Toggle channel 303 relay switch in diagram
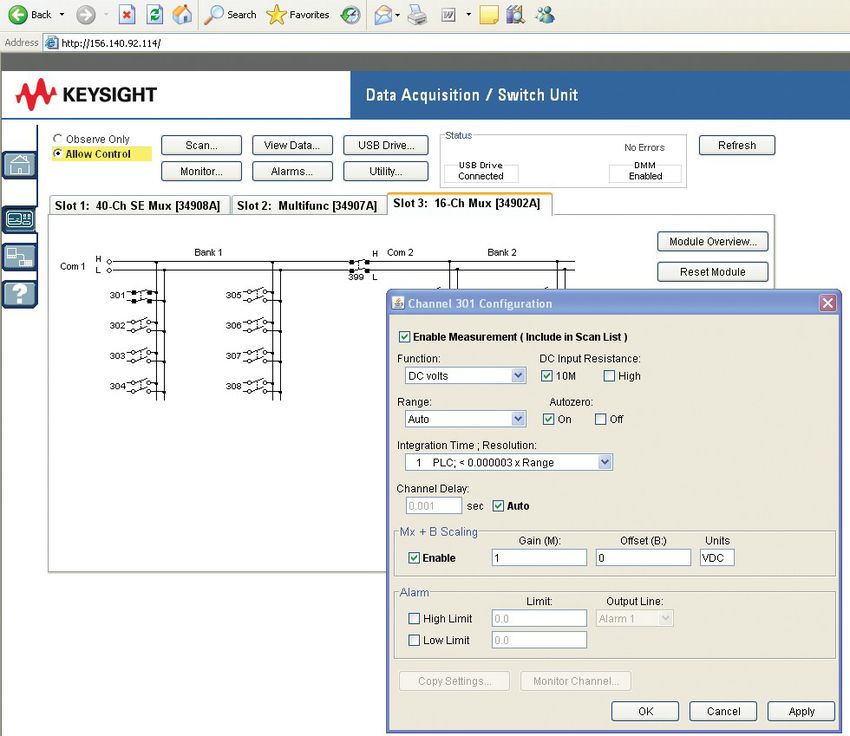The height and width of the screenshot is (736, 850). [x=143, y=356]
